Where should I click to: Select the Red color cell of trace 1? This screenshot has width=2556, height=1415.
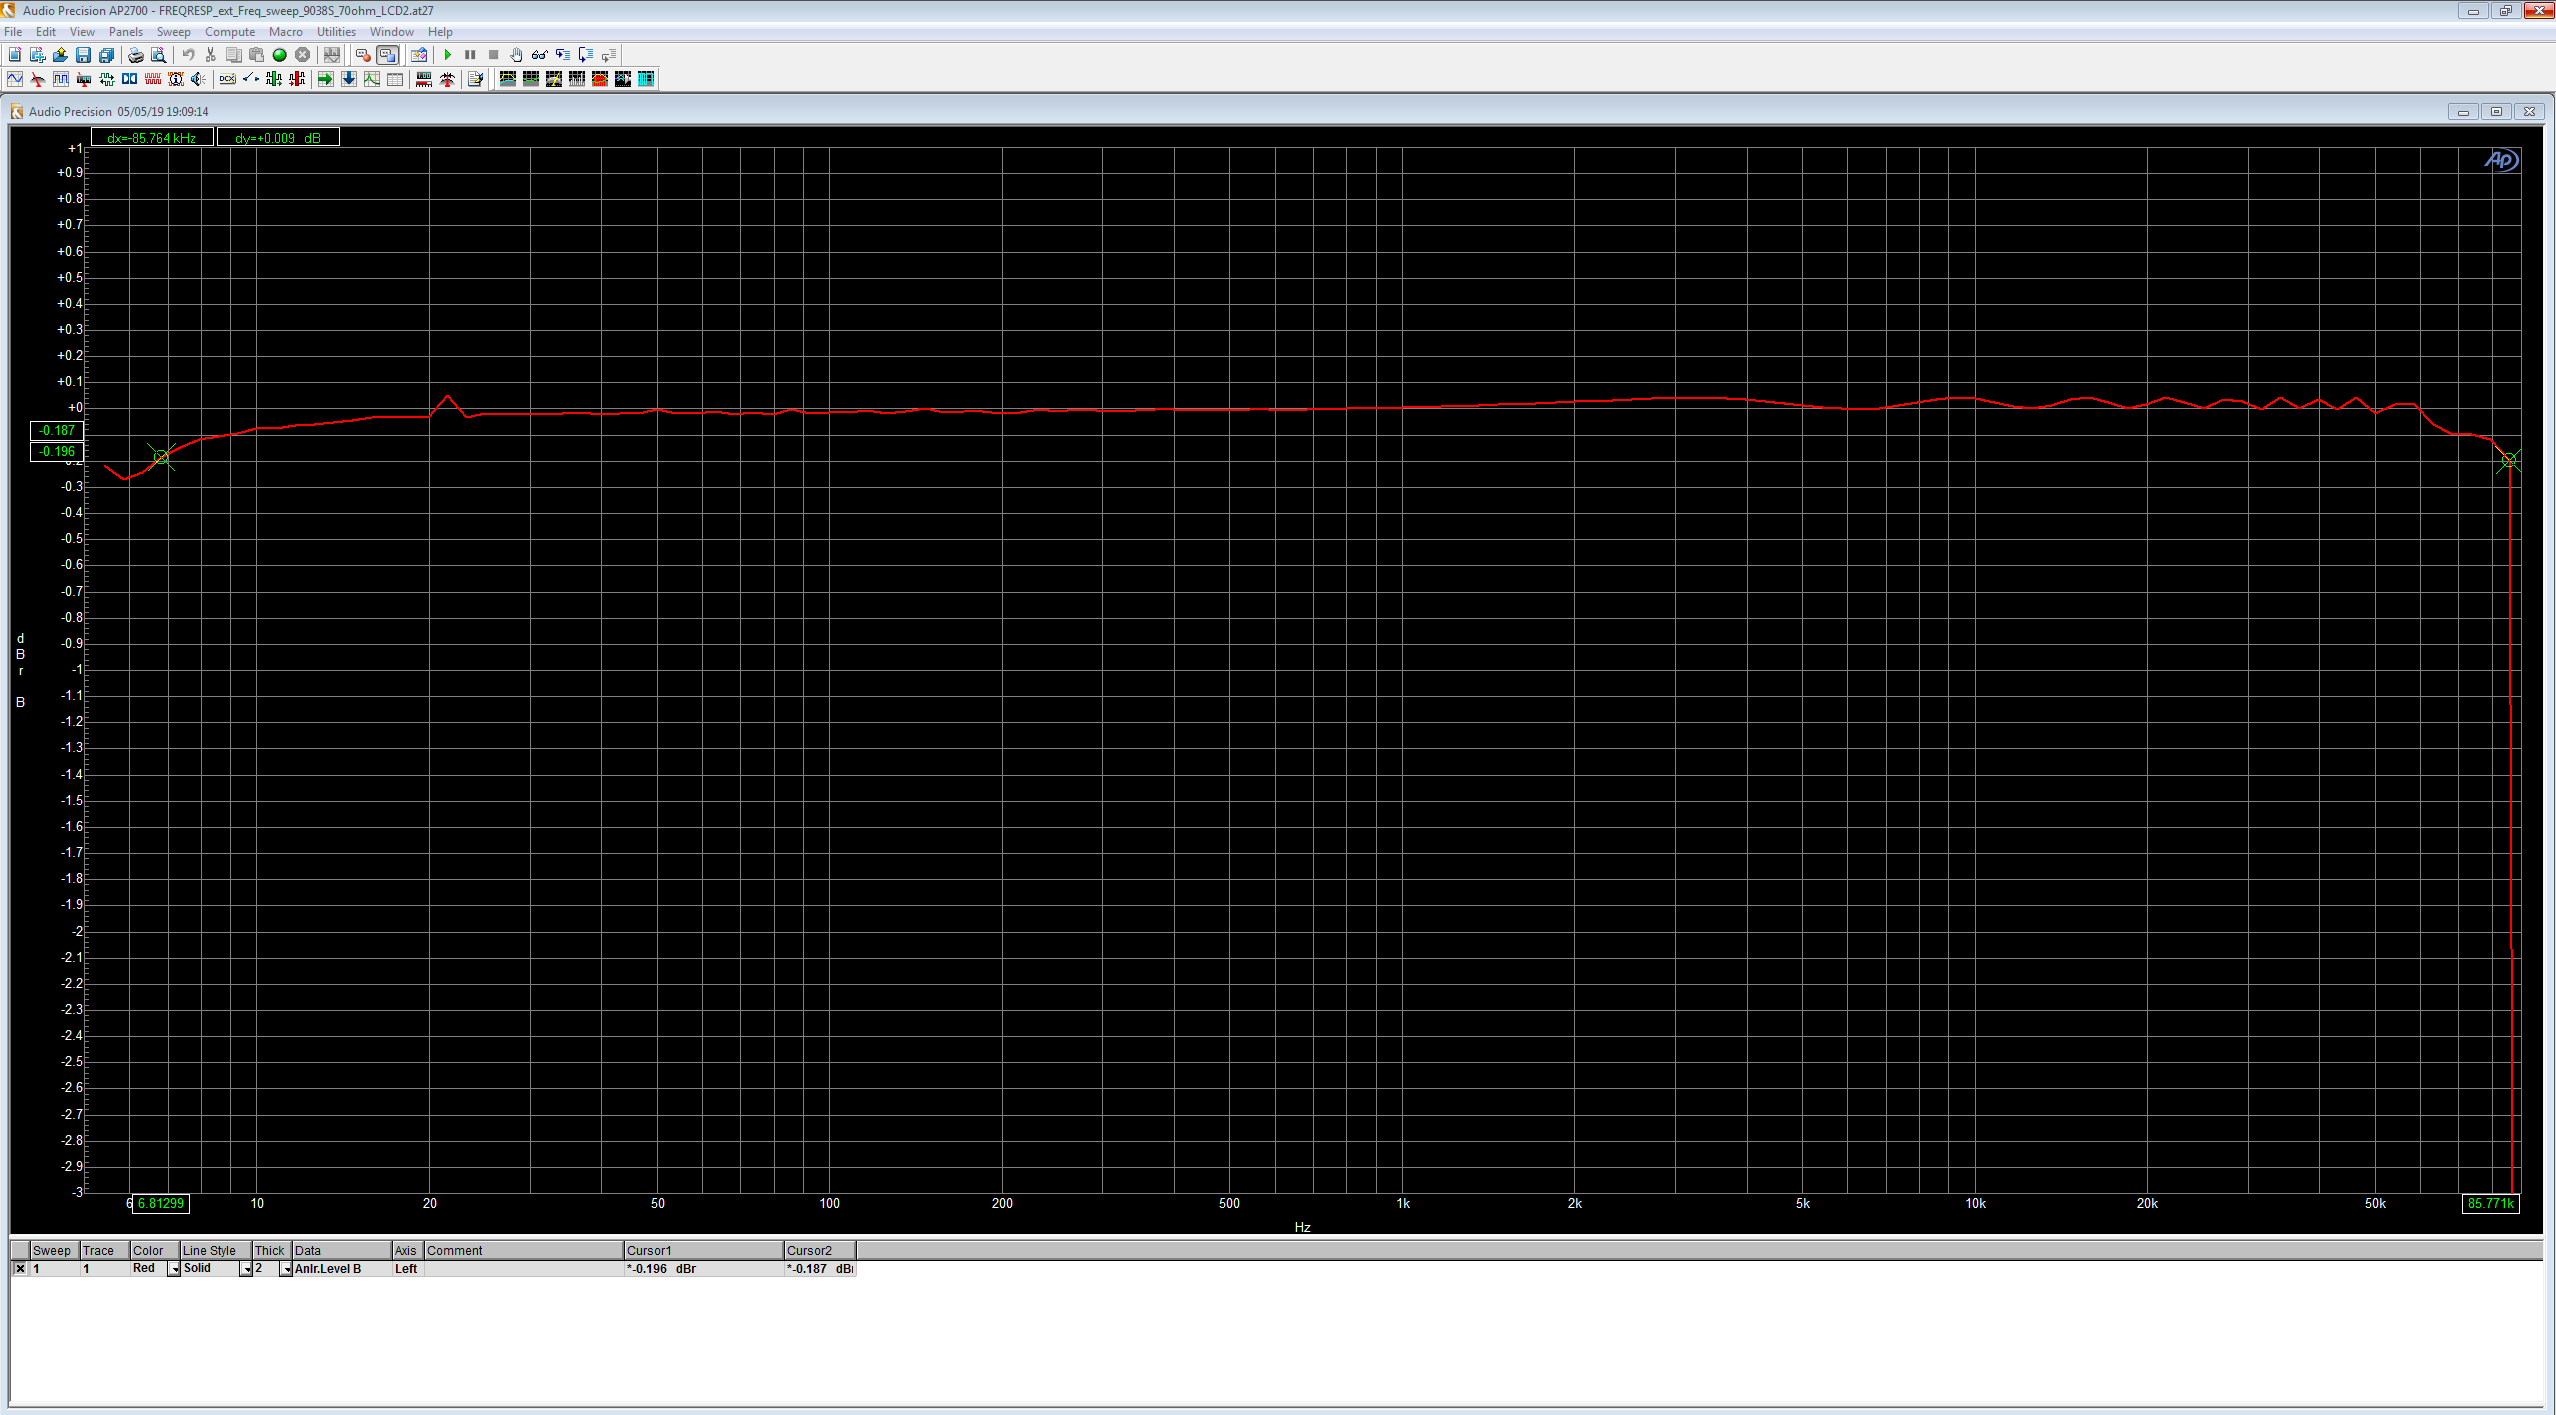click(x=148, y=1268)
